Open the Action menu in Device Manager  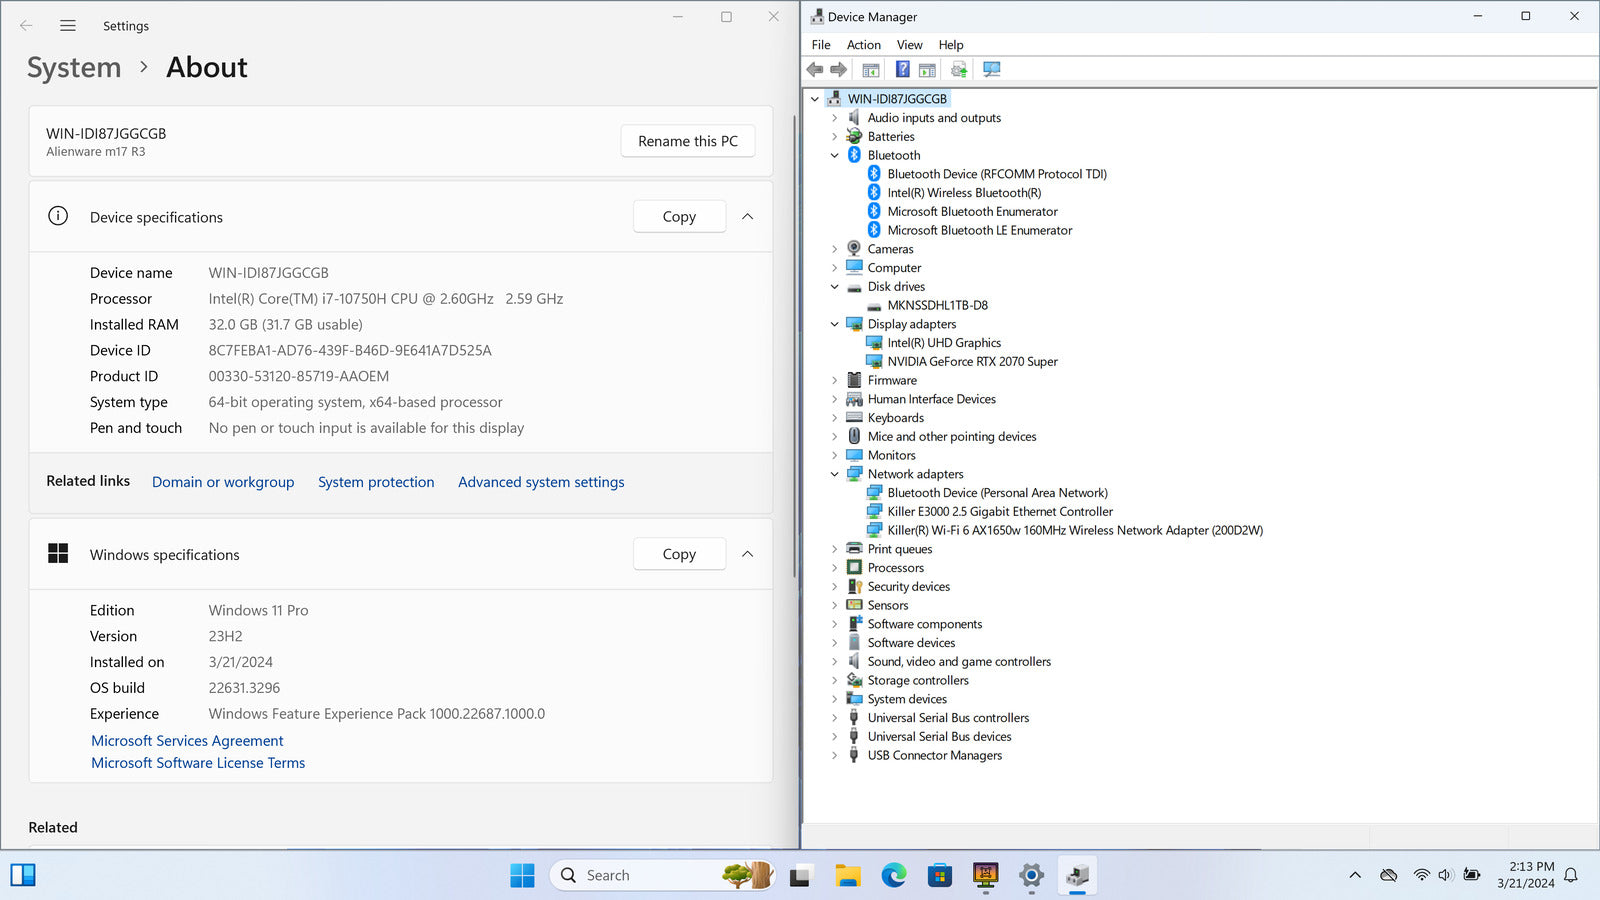(864, 45)
